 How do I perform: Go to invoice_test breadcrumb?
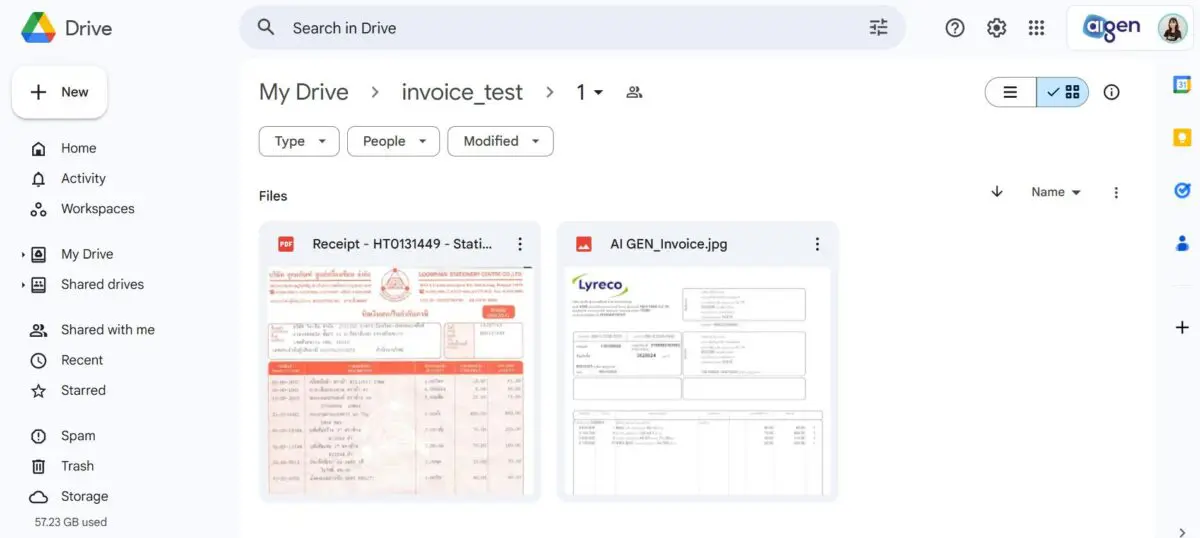(462, 92)
